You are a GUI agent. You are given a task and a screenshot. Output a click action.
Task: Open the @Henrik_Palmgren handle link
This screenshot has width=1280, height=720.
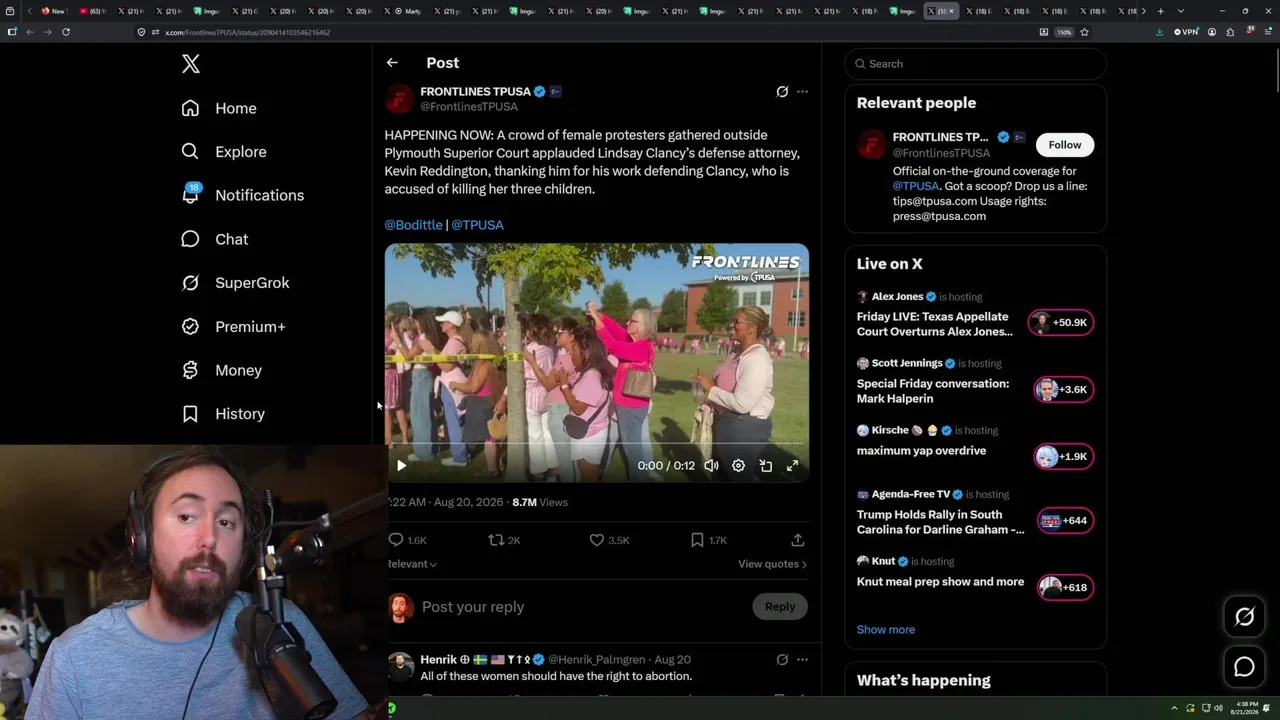click(597, 660)
